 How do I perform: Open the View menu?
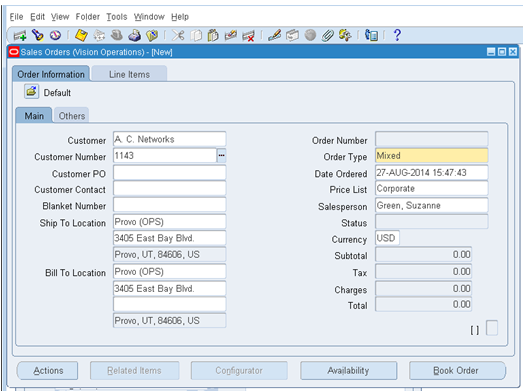(60, 17)
